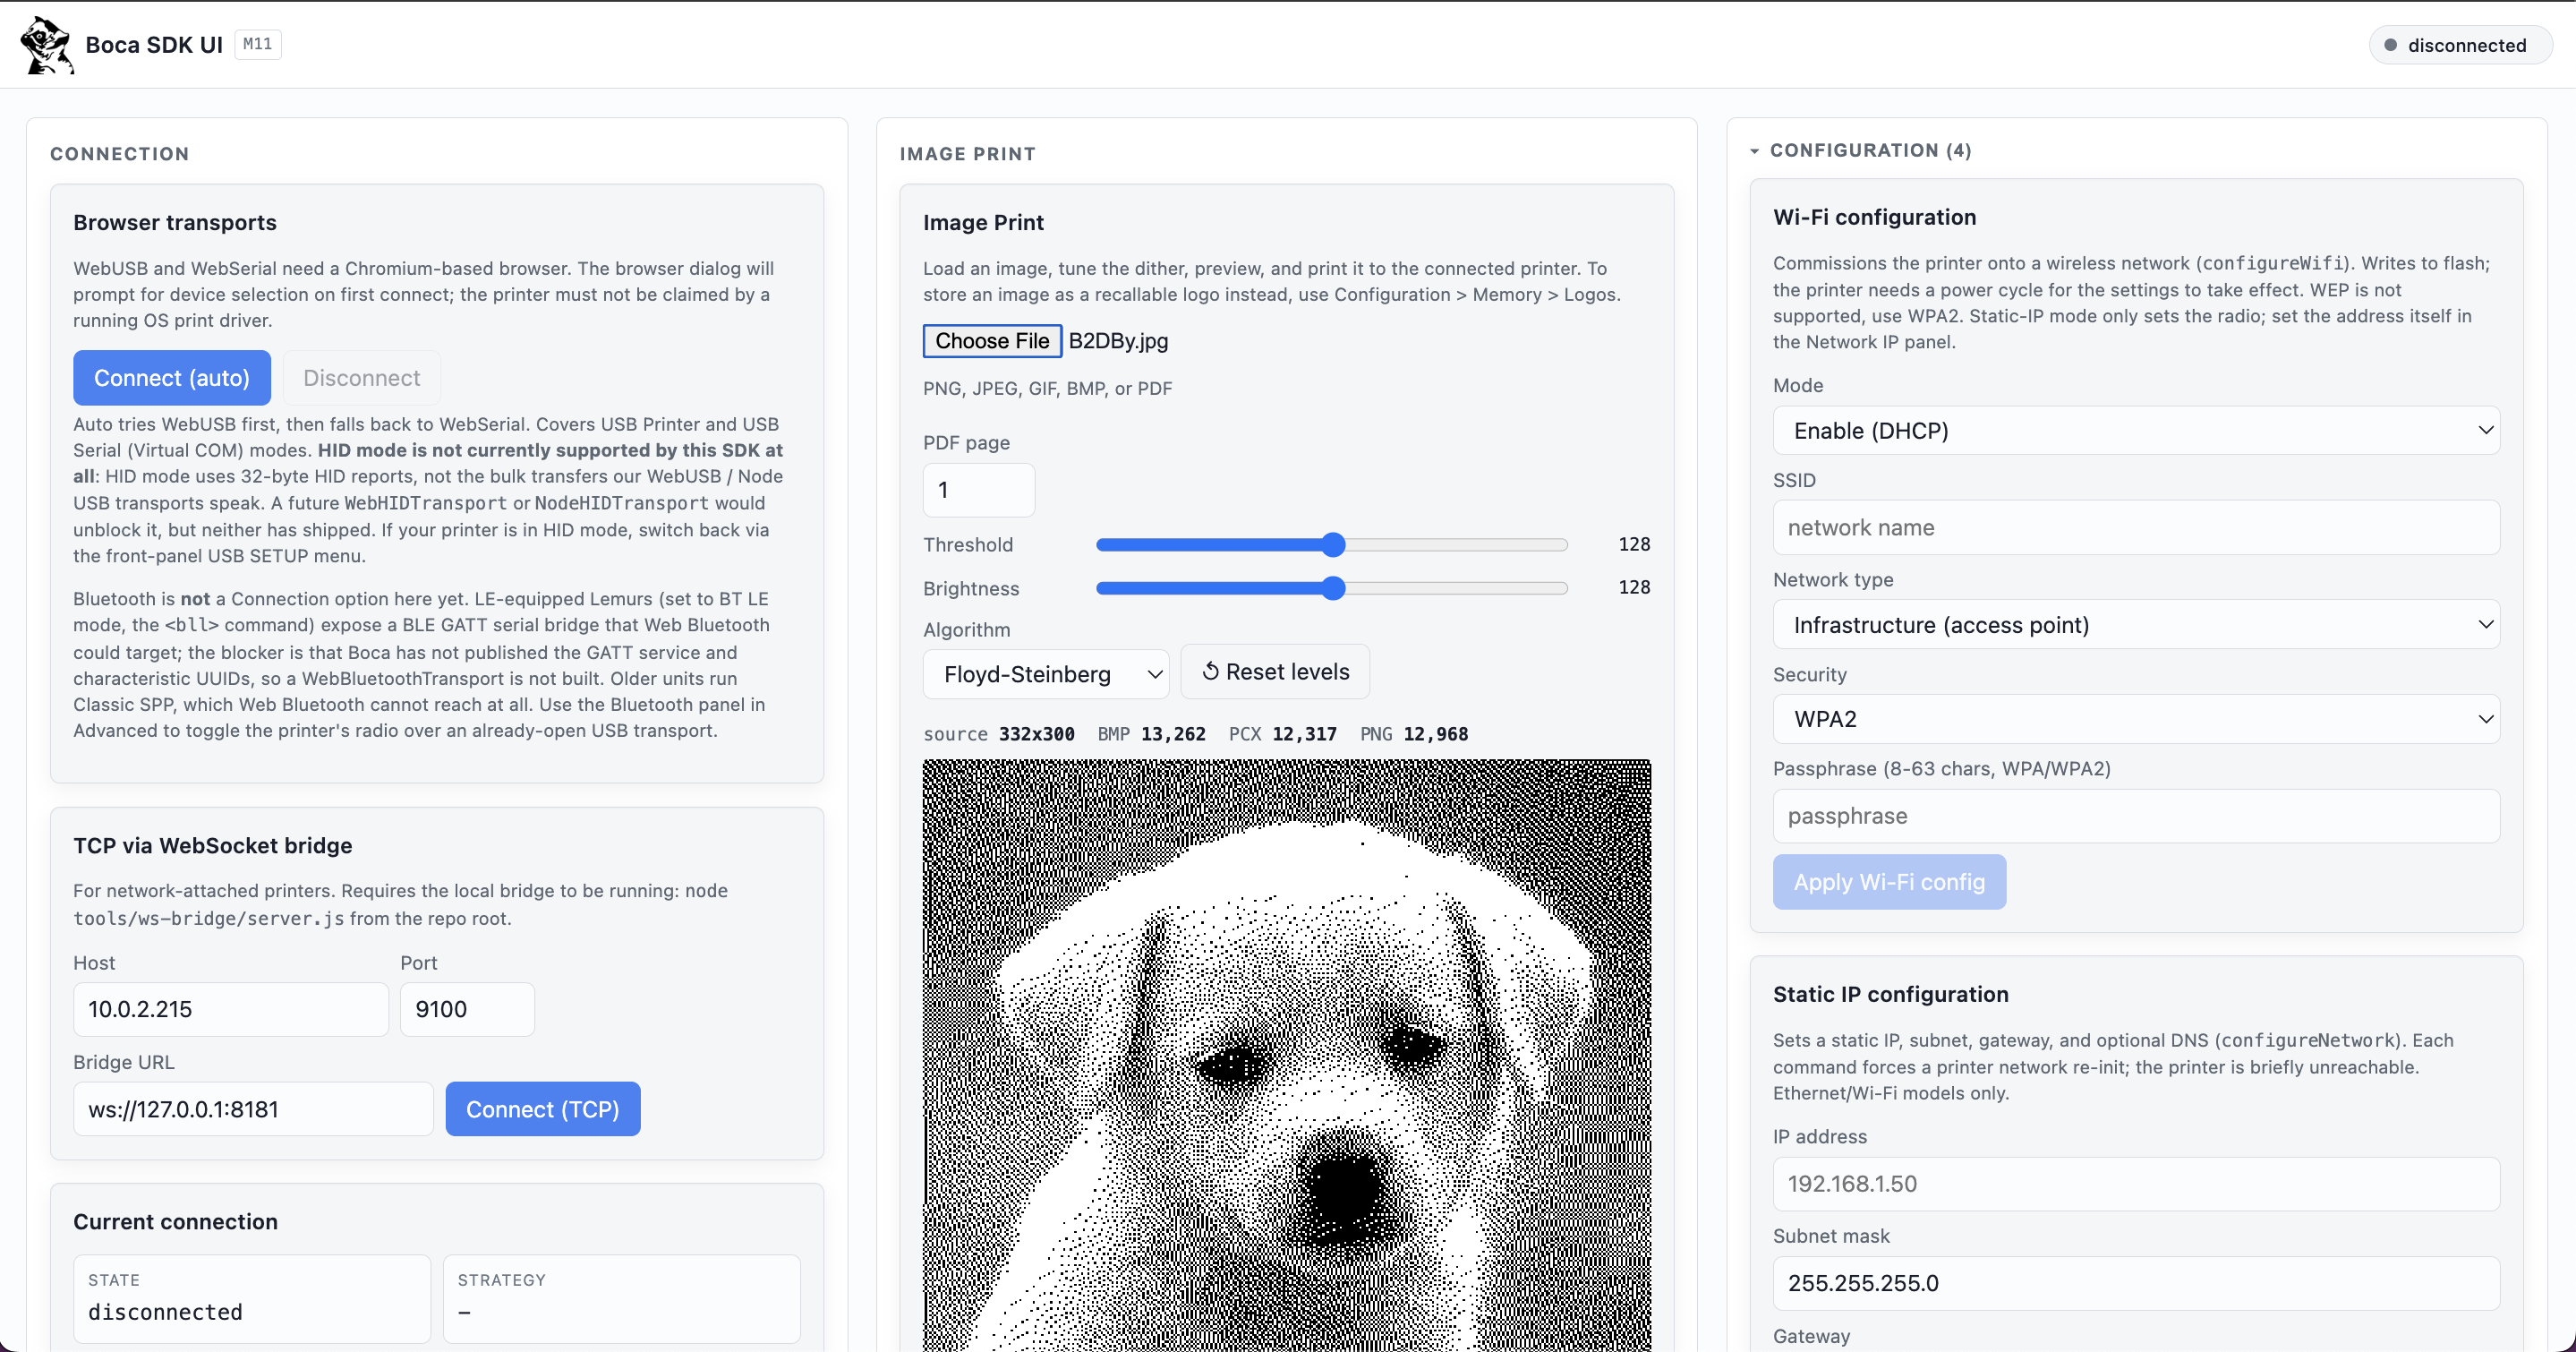Click the grayed Disconnect button

coord(361,378)
